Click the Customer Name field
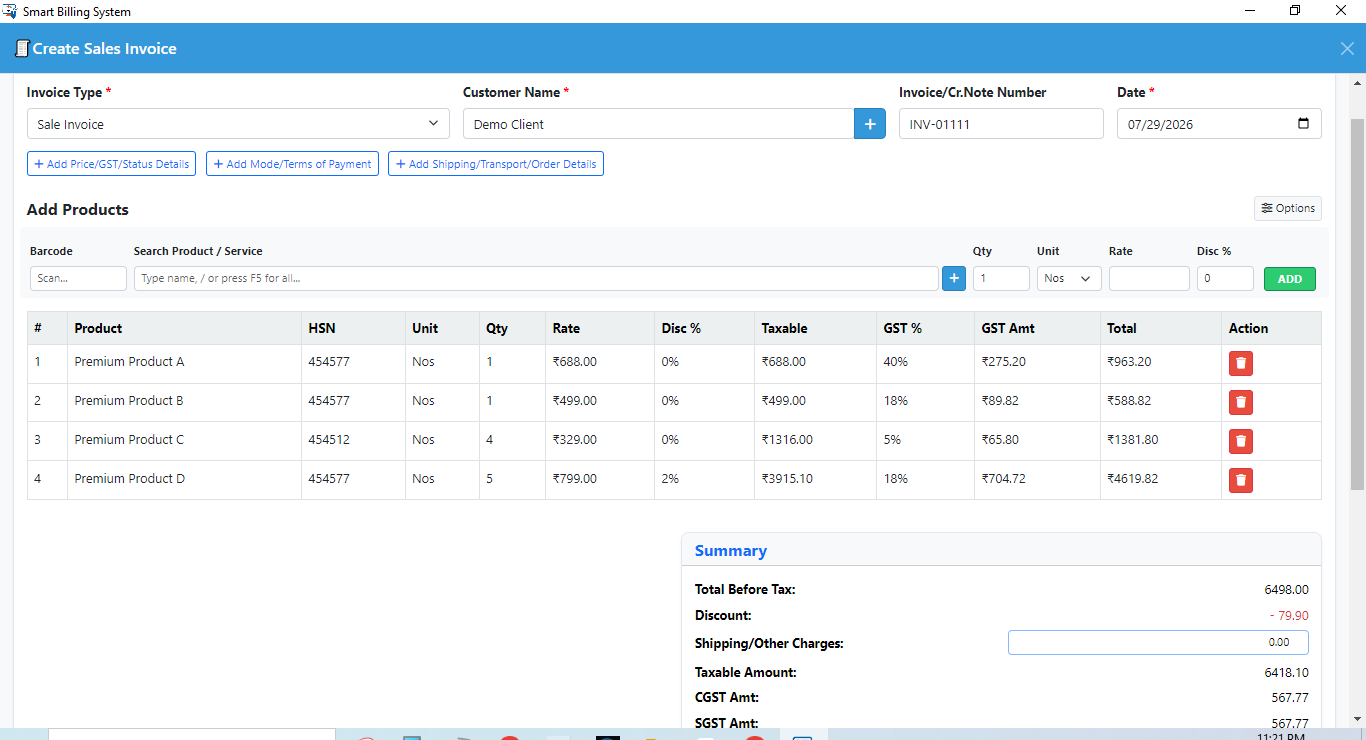1366x740 pixels. (658, 124)
